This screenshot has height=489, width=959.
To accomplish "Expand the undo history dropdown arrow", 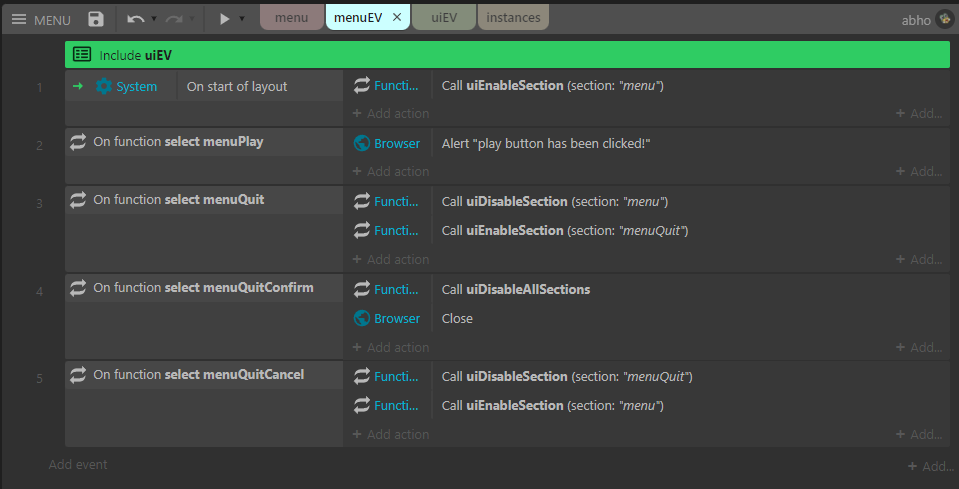I will pos(154,19).
